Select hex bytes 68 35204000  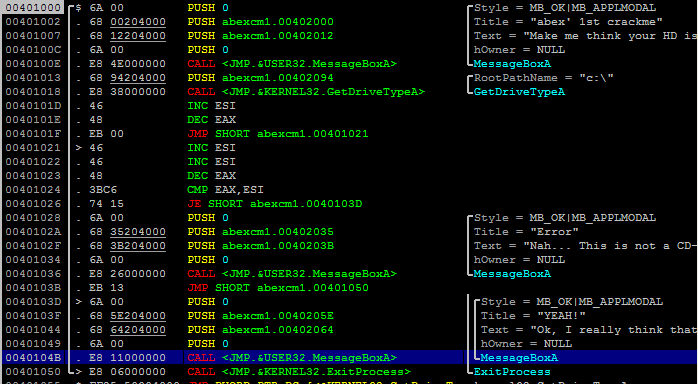(x=127, y=232)
